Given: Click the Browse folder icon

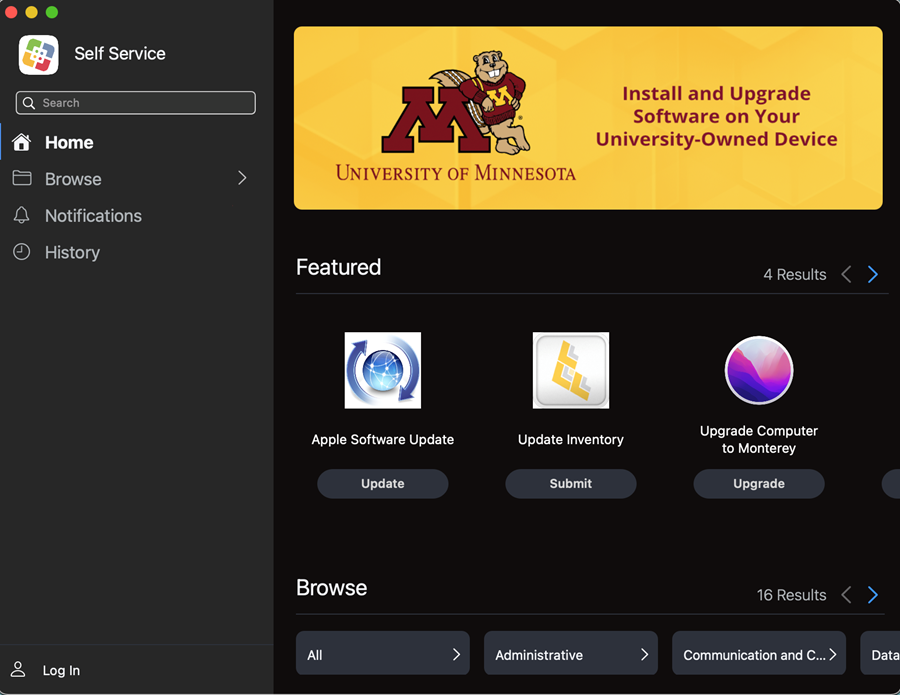Looking at the screenshot, I should click(22, 178).
